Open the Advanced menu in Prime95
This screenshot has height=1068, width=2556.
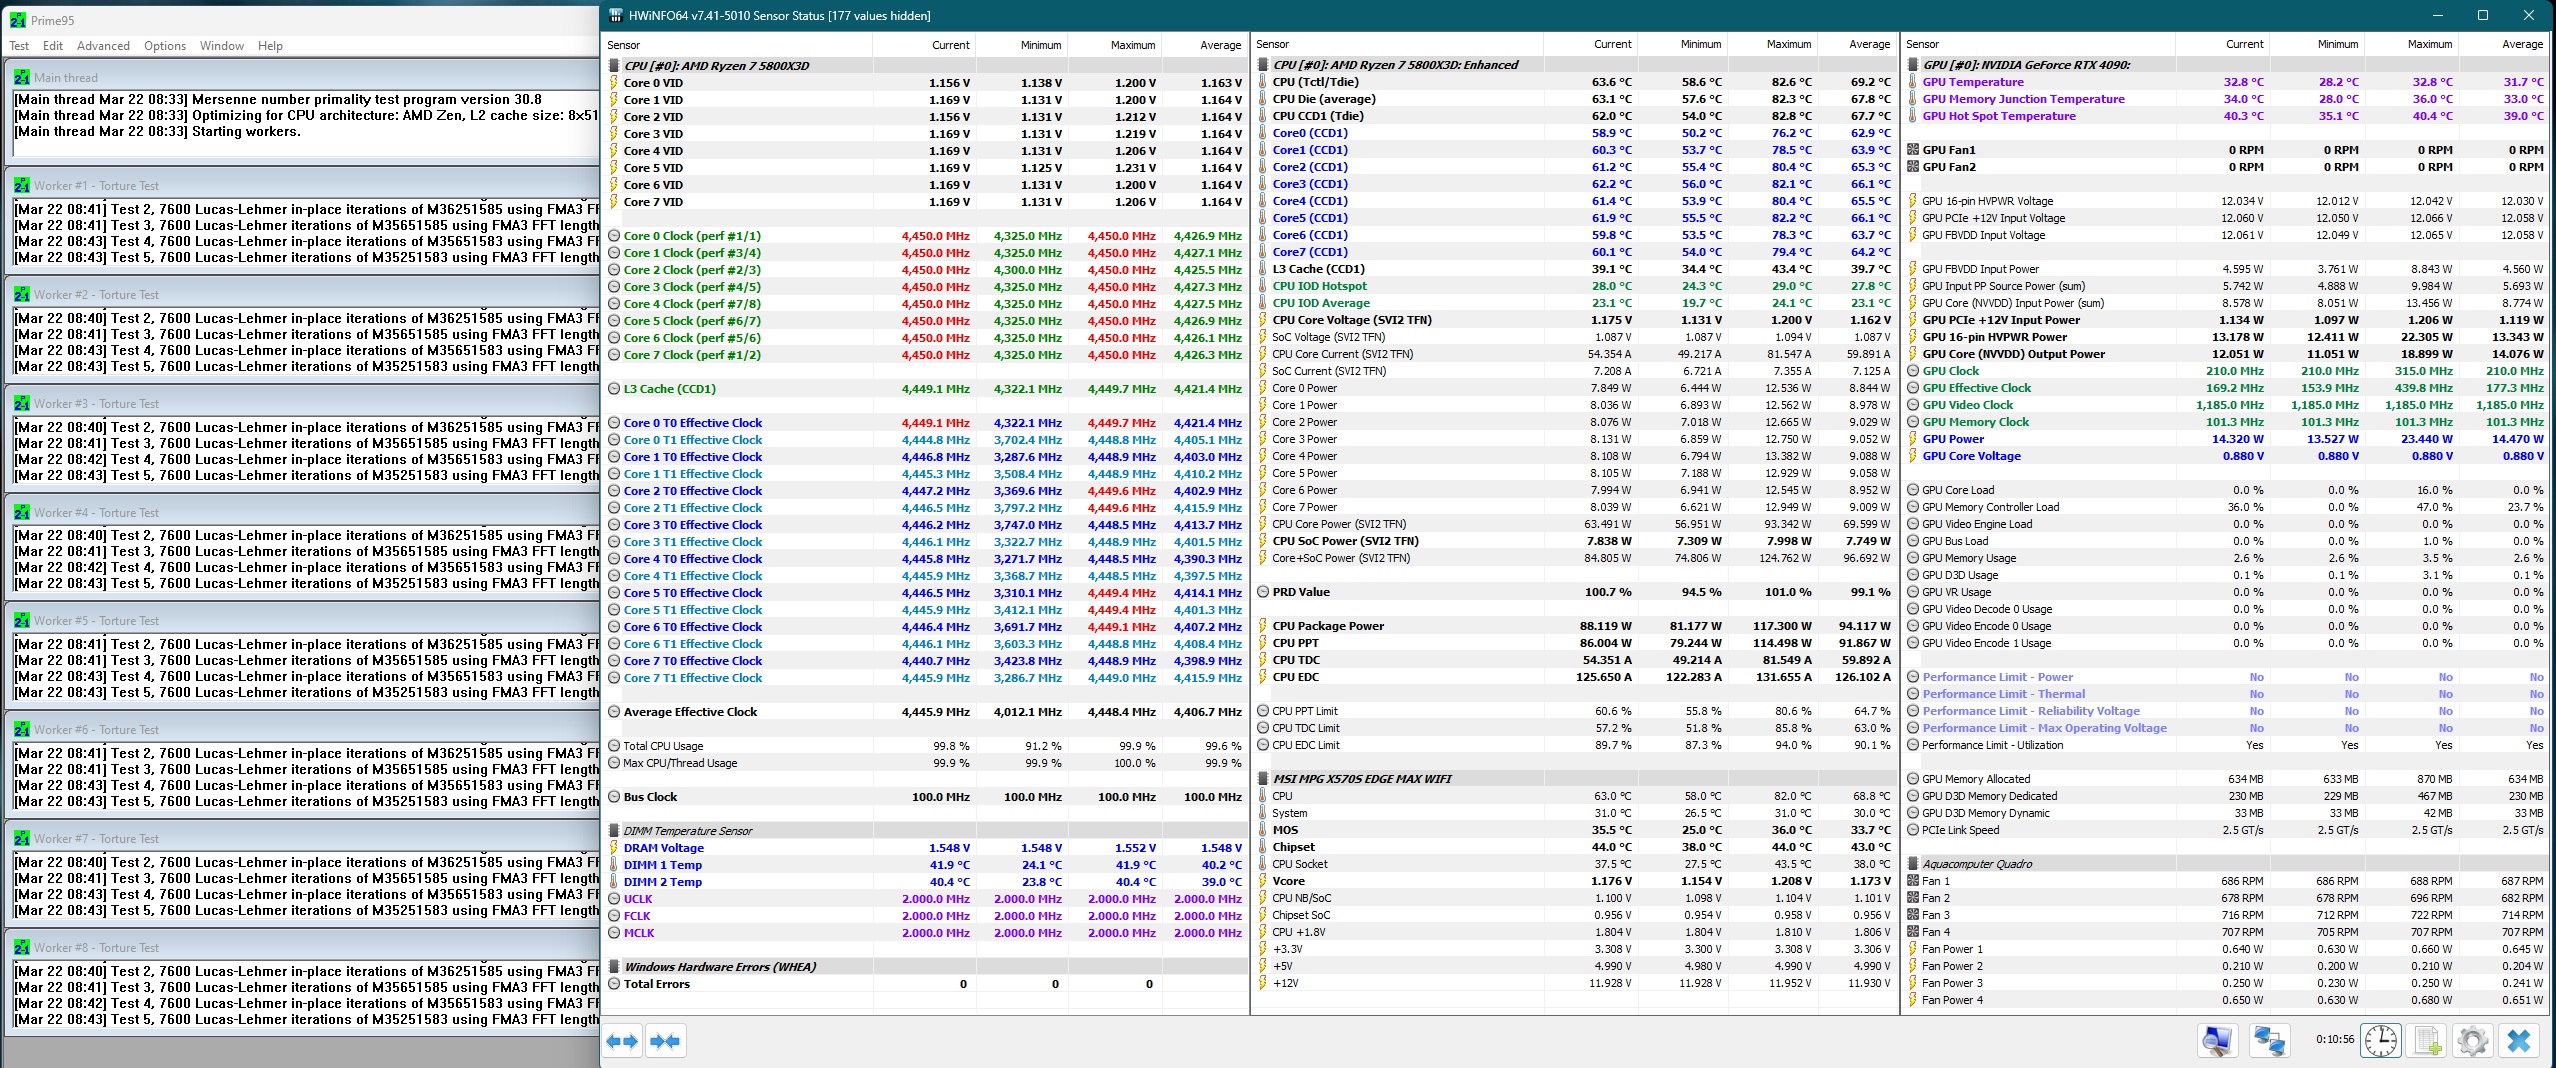pos(103,46)
